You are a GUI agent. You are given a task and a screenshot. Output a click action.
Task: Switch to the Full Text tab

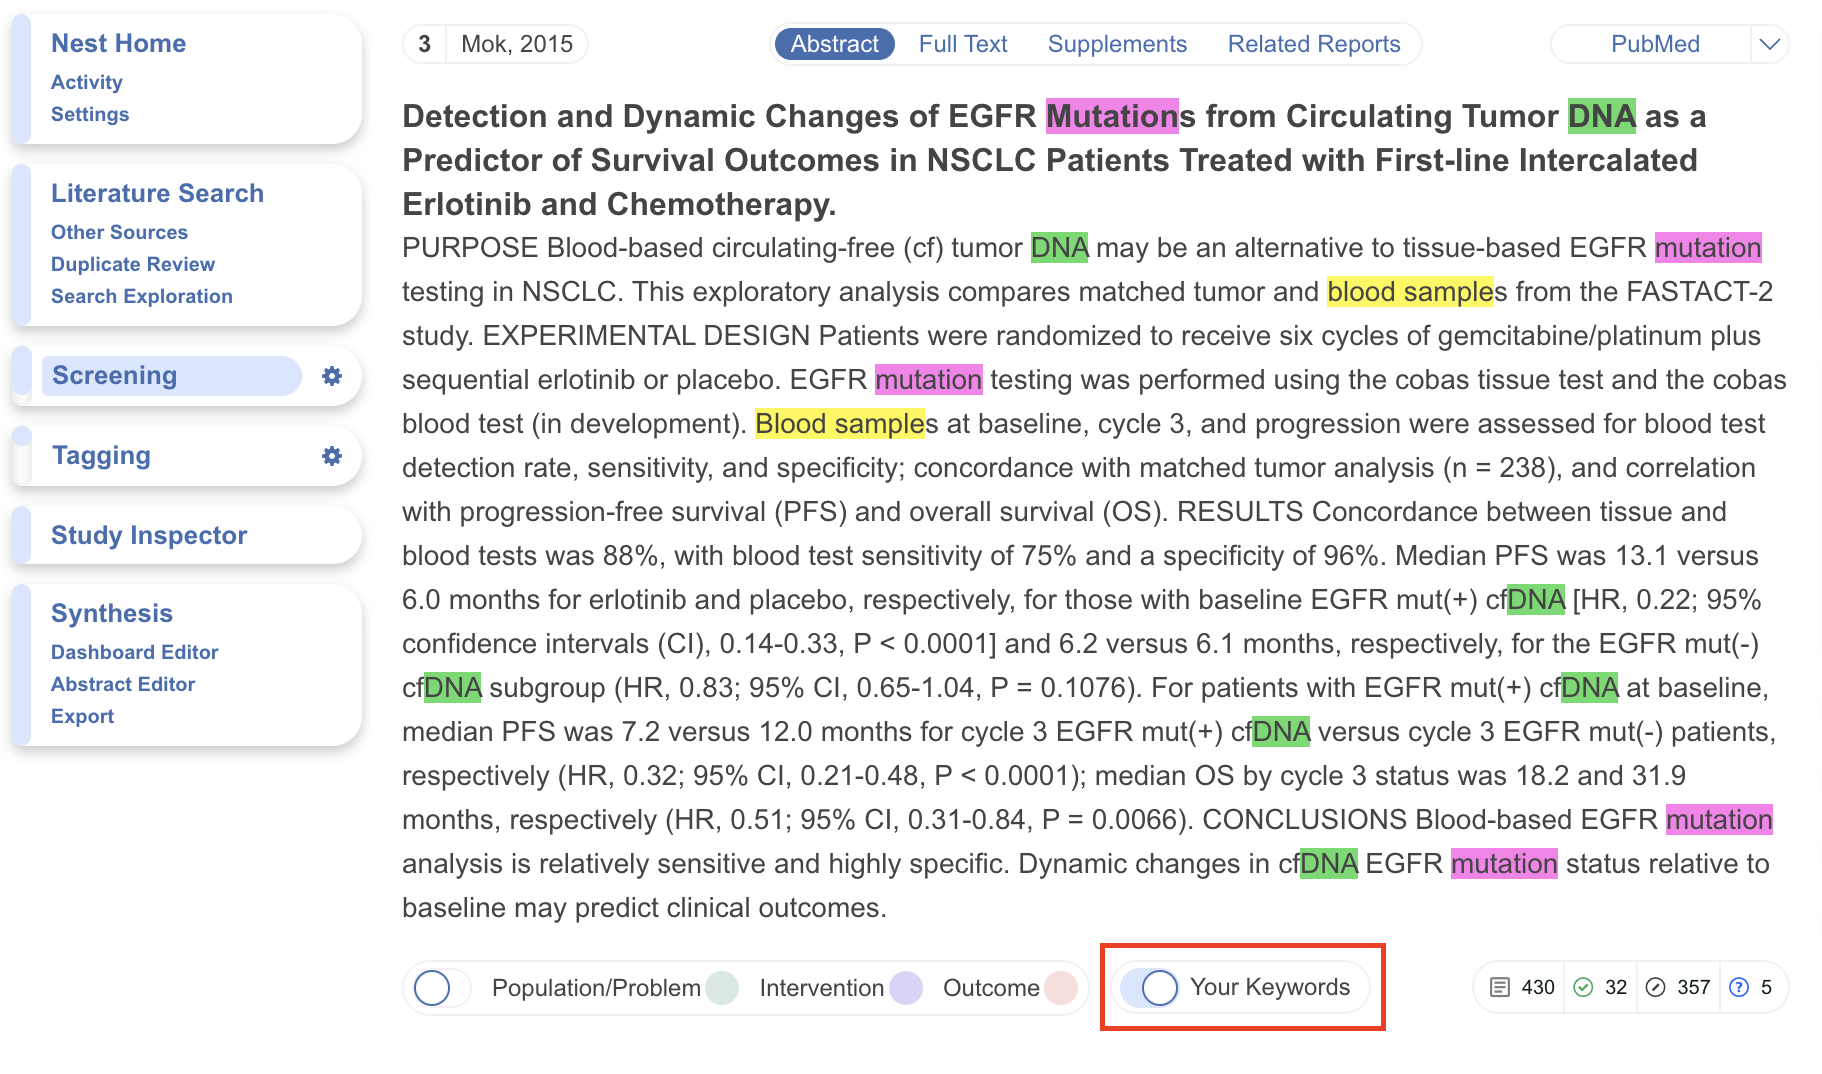point(963,44)
